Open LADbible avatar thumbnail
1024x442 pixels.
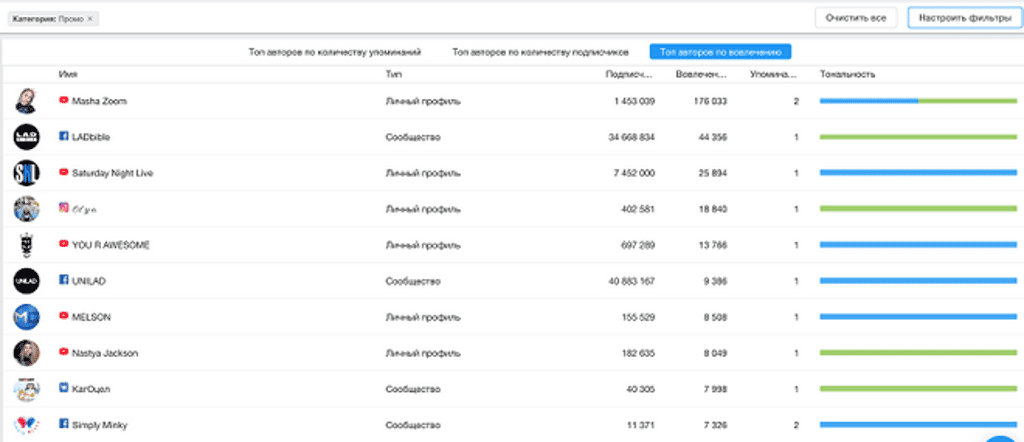point(26,137)
